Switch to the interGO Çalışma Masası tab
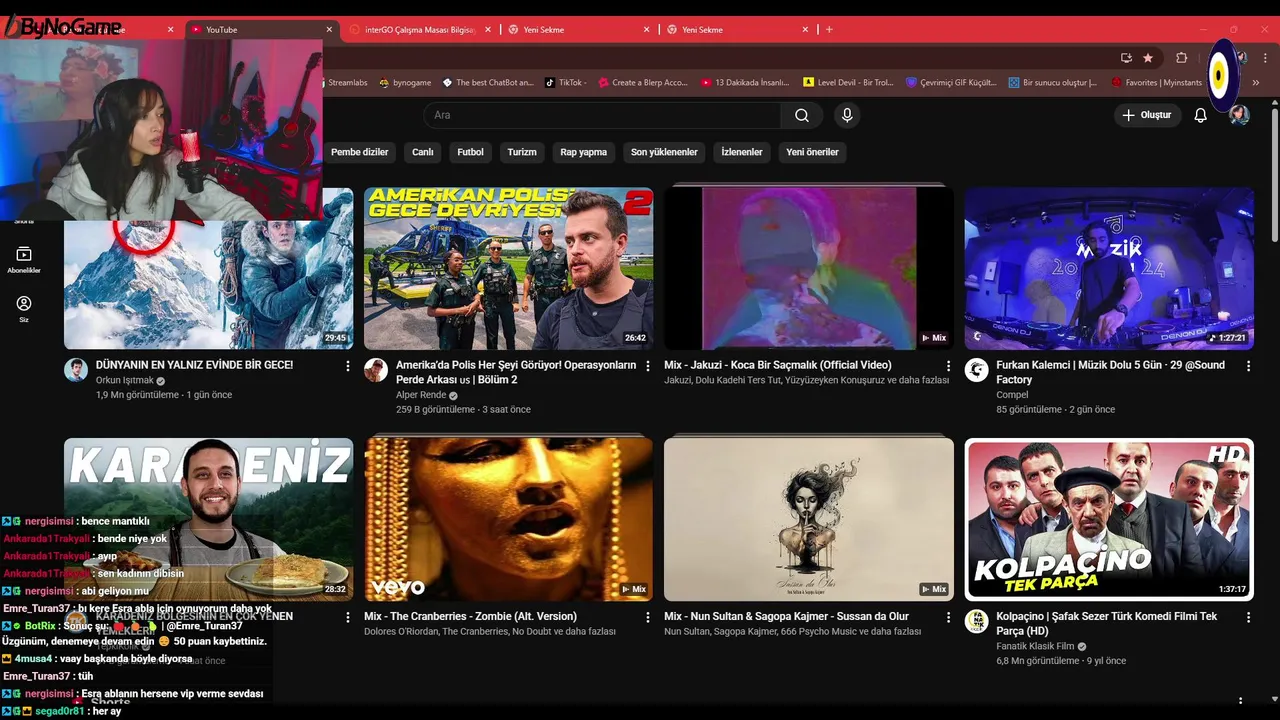 (x=421, y=29)
